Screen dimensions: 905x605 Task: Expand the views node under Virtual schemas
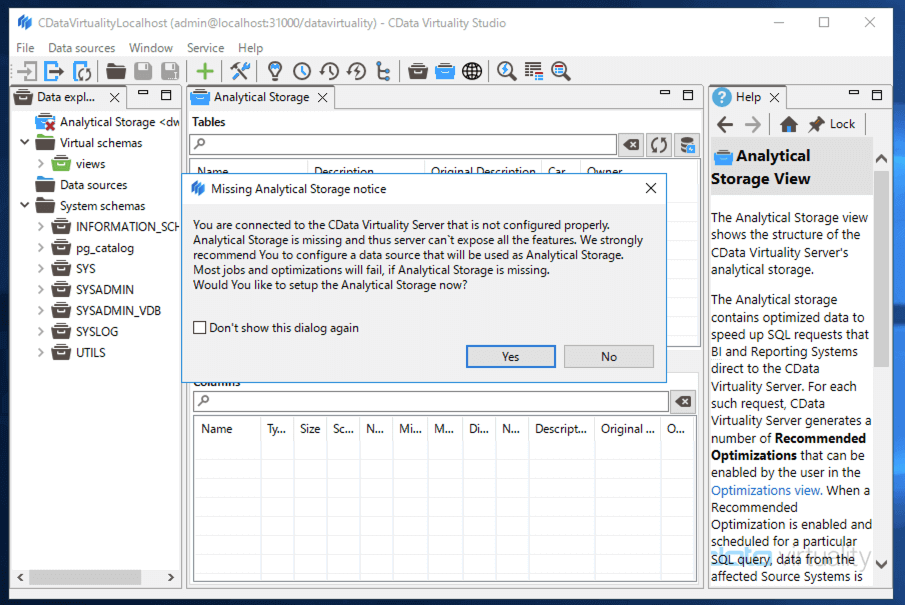41,164
